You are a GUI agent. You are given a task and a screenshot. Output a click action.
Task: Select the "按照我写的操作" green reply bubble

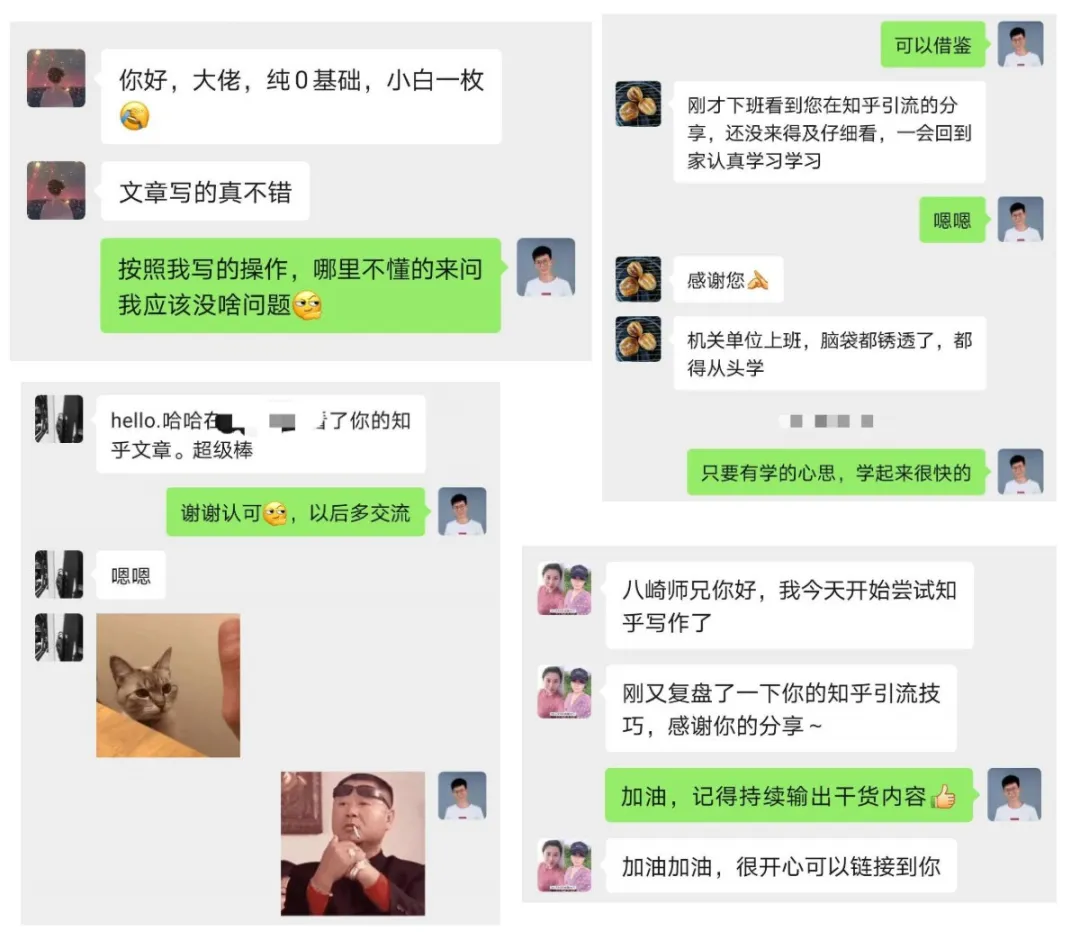[300, 286]
